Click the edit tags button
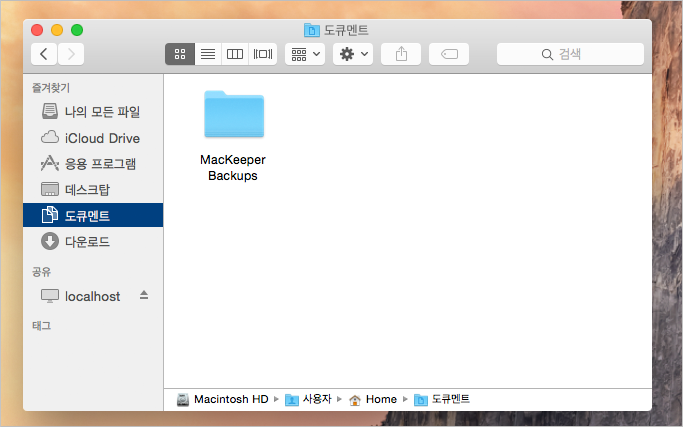The width and height of the screenshot is (683, 427). [x=449, y=54]
